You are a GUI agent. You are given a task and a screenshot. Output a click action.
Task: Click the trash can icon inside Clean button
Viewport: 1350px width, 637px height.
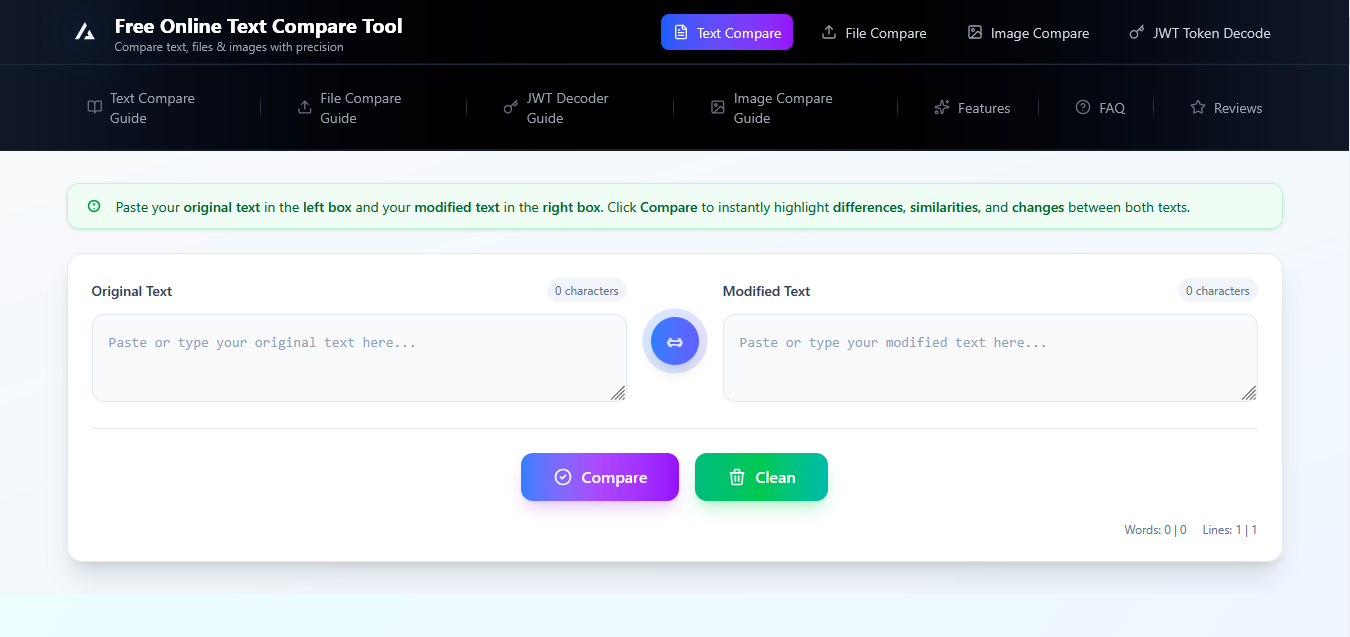(737, 477)
